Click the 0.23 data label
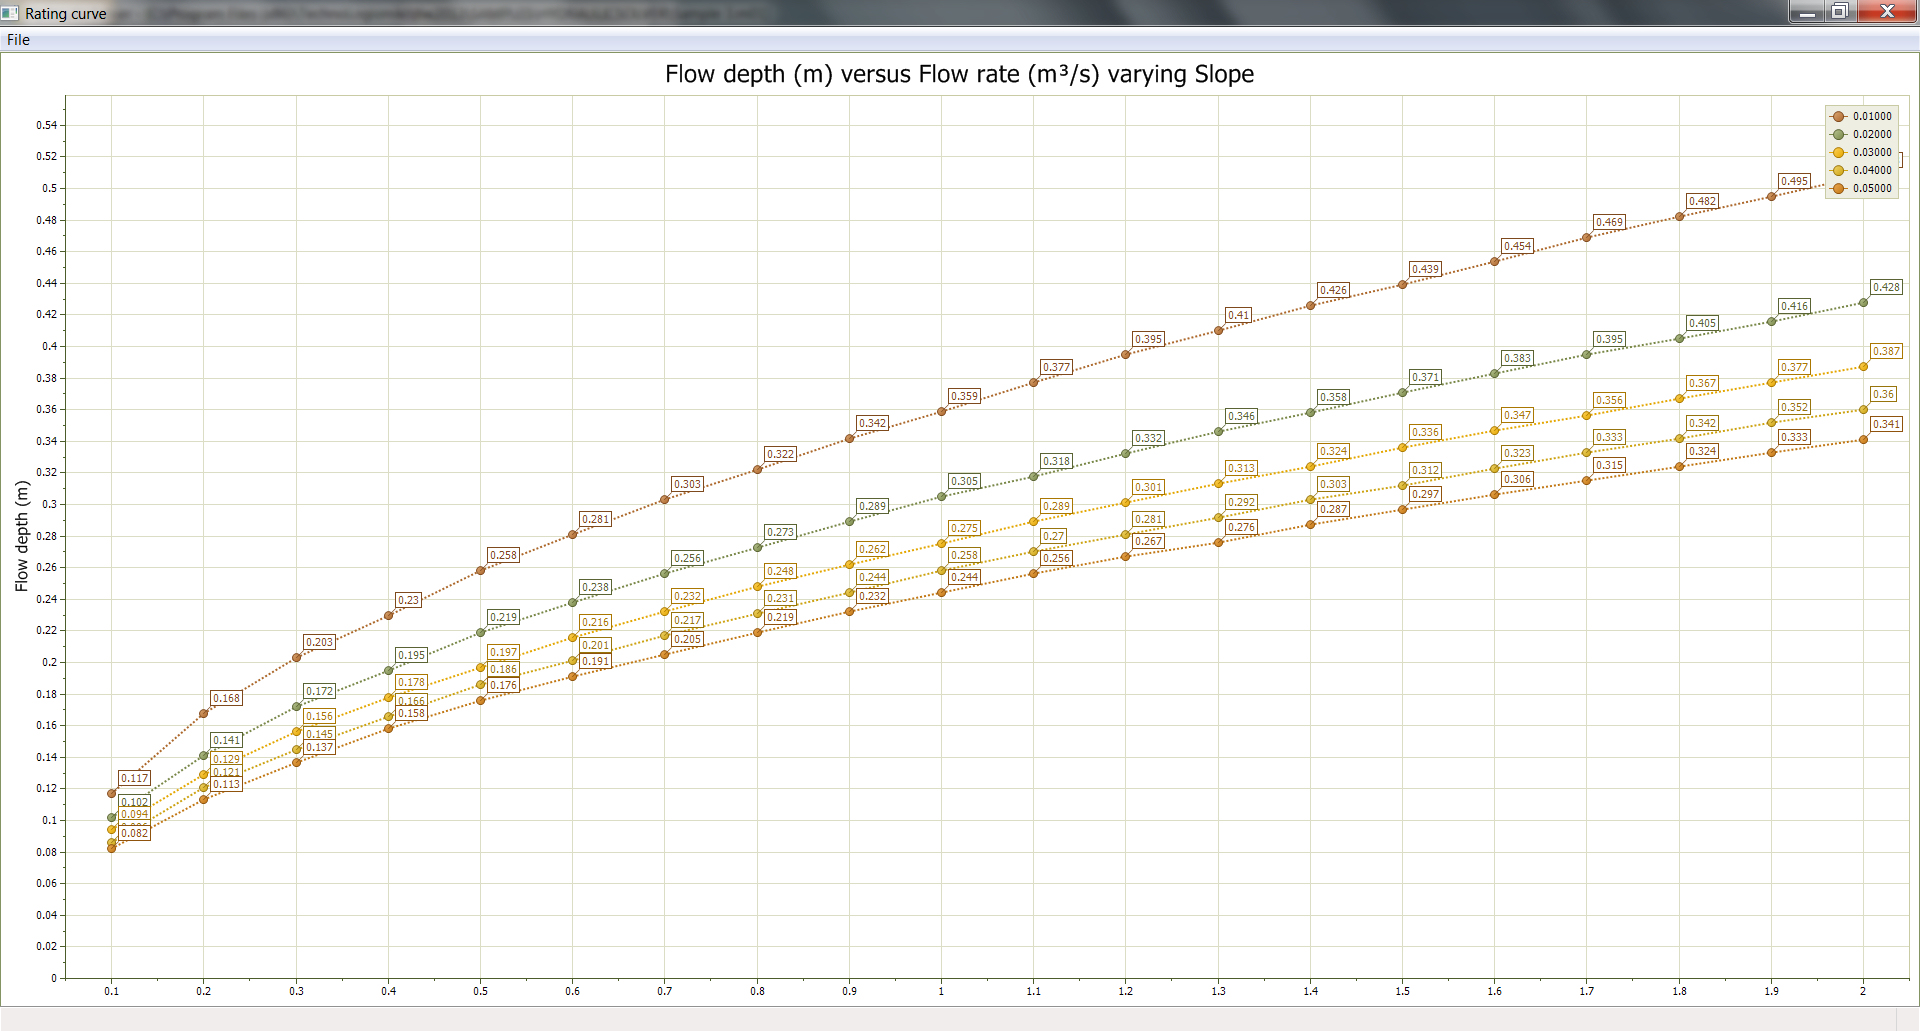Screen dimensions: 1920x1031 [x=408, y=600]
